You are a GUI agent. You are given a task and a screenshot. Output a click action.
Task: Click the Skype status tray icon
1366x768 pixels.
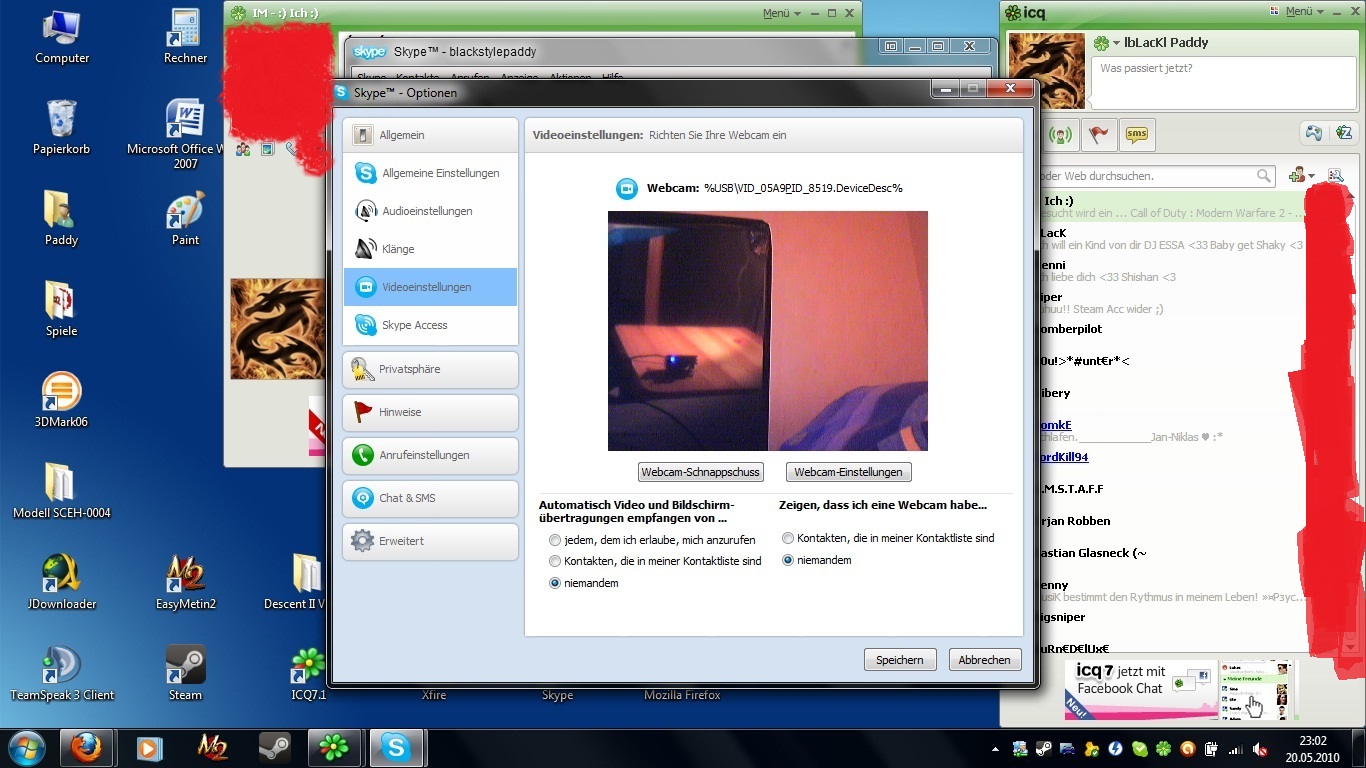(x=1139, y=748)
